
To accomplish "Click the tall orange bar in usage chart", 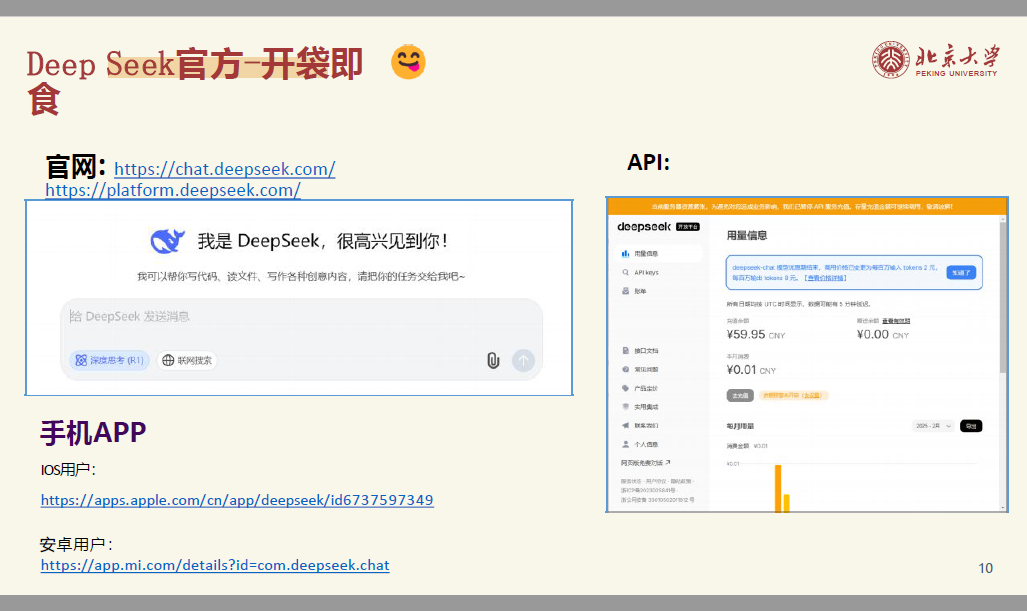I will pos(777,488).
